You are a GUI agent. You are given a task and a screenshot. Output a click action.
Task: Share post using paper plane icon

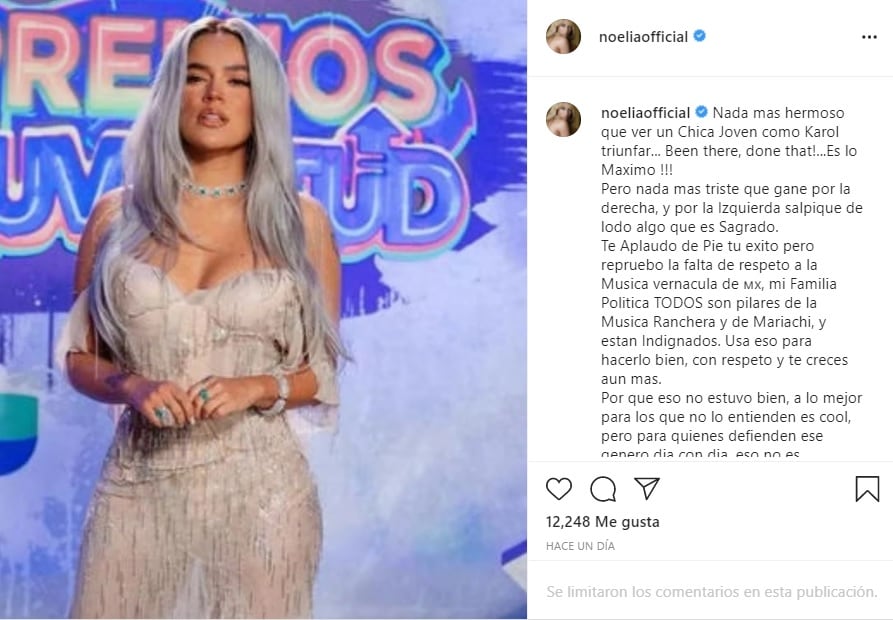pyautogui.click(x=647, y=488)
